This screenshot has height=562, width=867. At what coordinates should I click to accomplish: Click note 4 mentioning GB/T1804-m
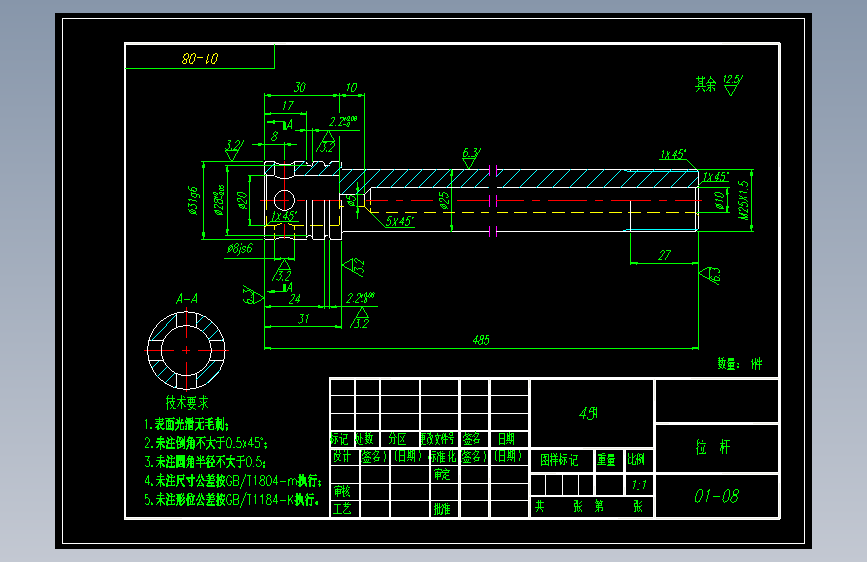(x=232, y=481)
